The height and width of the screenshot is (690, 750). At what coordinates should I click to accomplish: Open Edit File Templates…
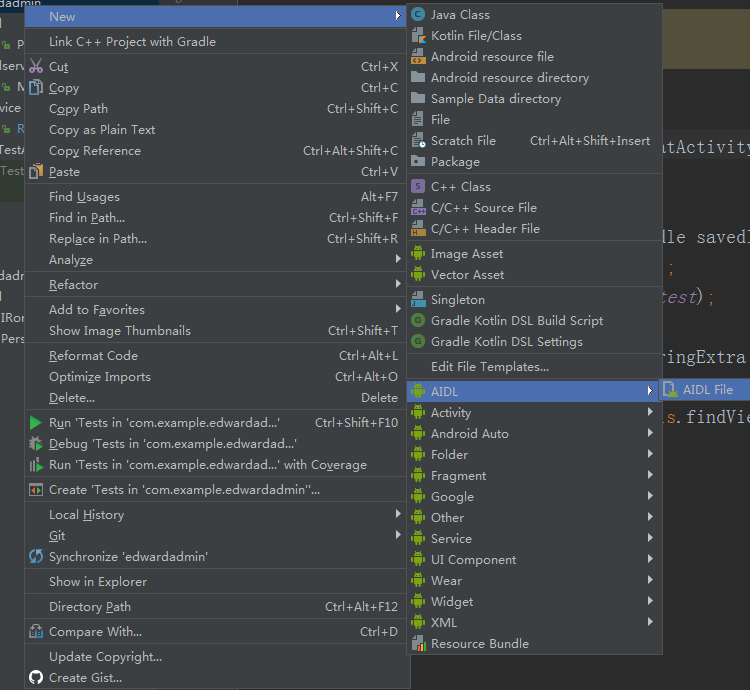534,367
